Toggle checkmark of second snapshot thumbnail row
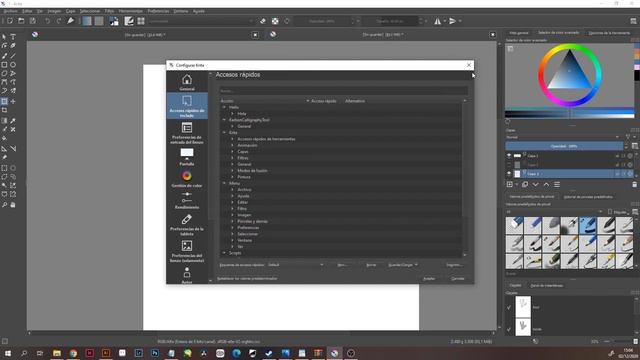Screen dimensions: 640x360 pyautogui.click(x=509, y=329)
